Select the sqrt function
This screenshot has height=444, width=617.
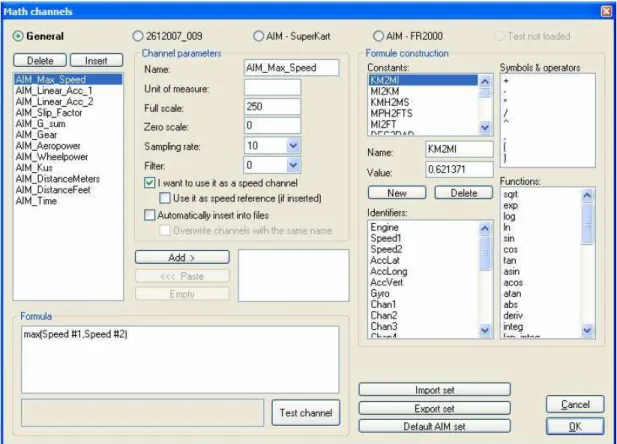[x=541, y=194]
